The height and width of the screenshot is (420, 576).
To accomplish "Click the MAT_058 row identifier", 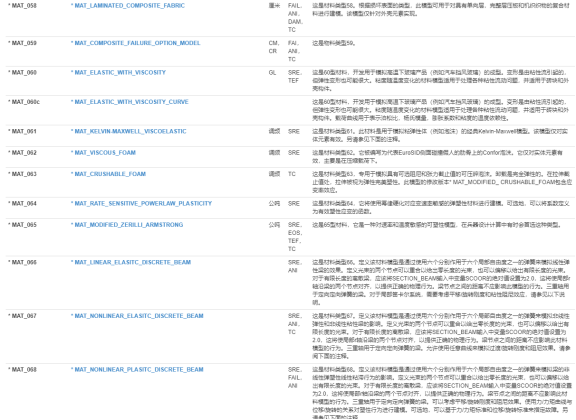I will click(22, 6).
